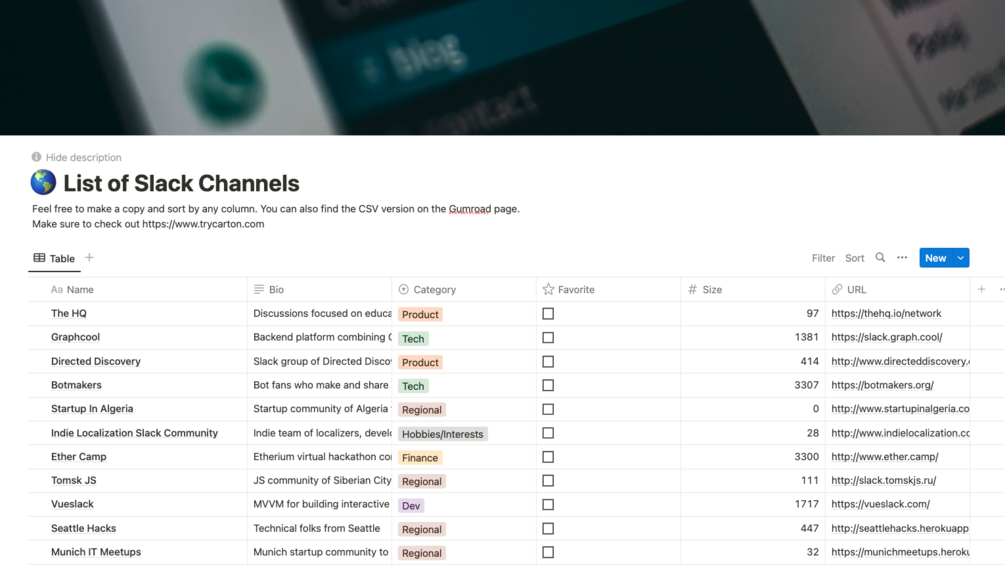Click the Regional tag for Tomsk JS
The height and width of the screenshot is (566, 1005).
(421, 481)
